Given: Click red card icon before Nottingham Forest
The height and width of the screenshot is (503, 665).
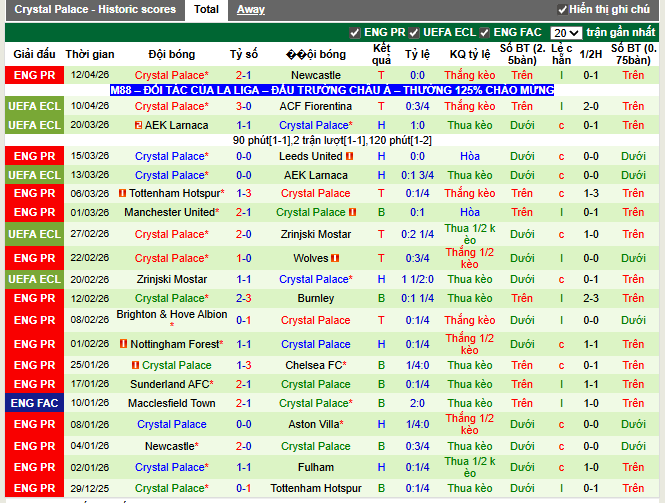Looking at the screenshot, I should coord(122,343).
